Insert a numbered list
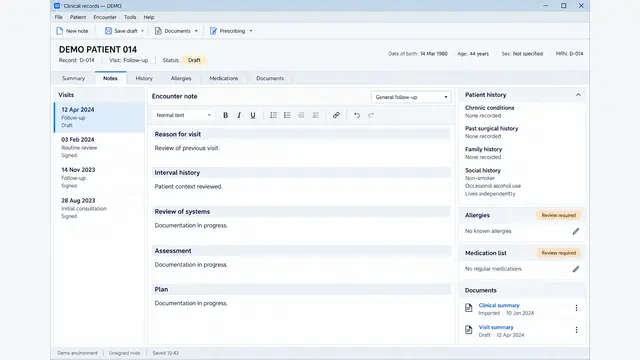The height and width of the screenshot is (360, 640). (273, 116)
